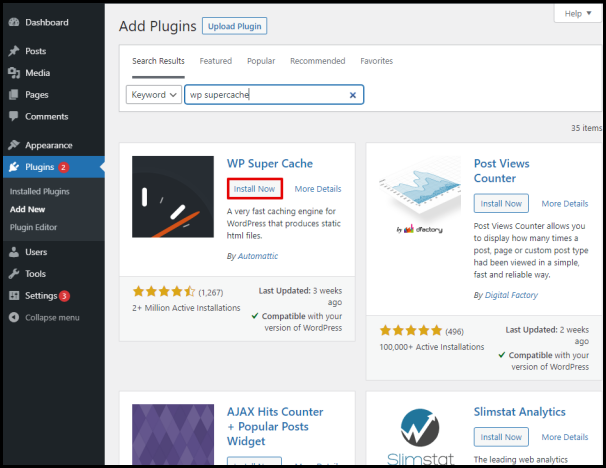Image resolution: width=606 pixels, height=468 pixels.
Task: Open Dashboard in the sidebar menu
Action: (x=47, y=22)
